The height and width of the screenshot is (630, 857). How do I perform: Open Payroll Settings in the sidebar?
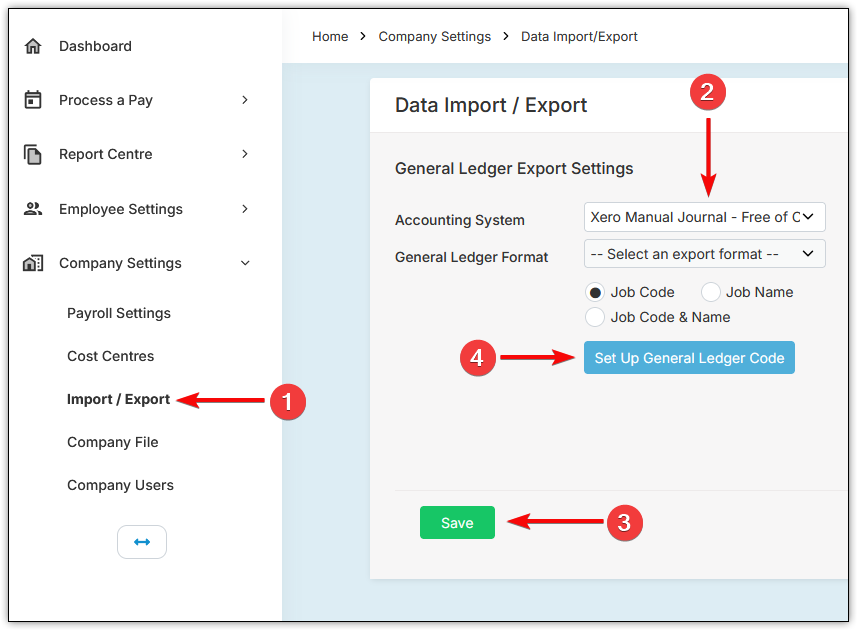(119, 313)
